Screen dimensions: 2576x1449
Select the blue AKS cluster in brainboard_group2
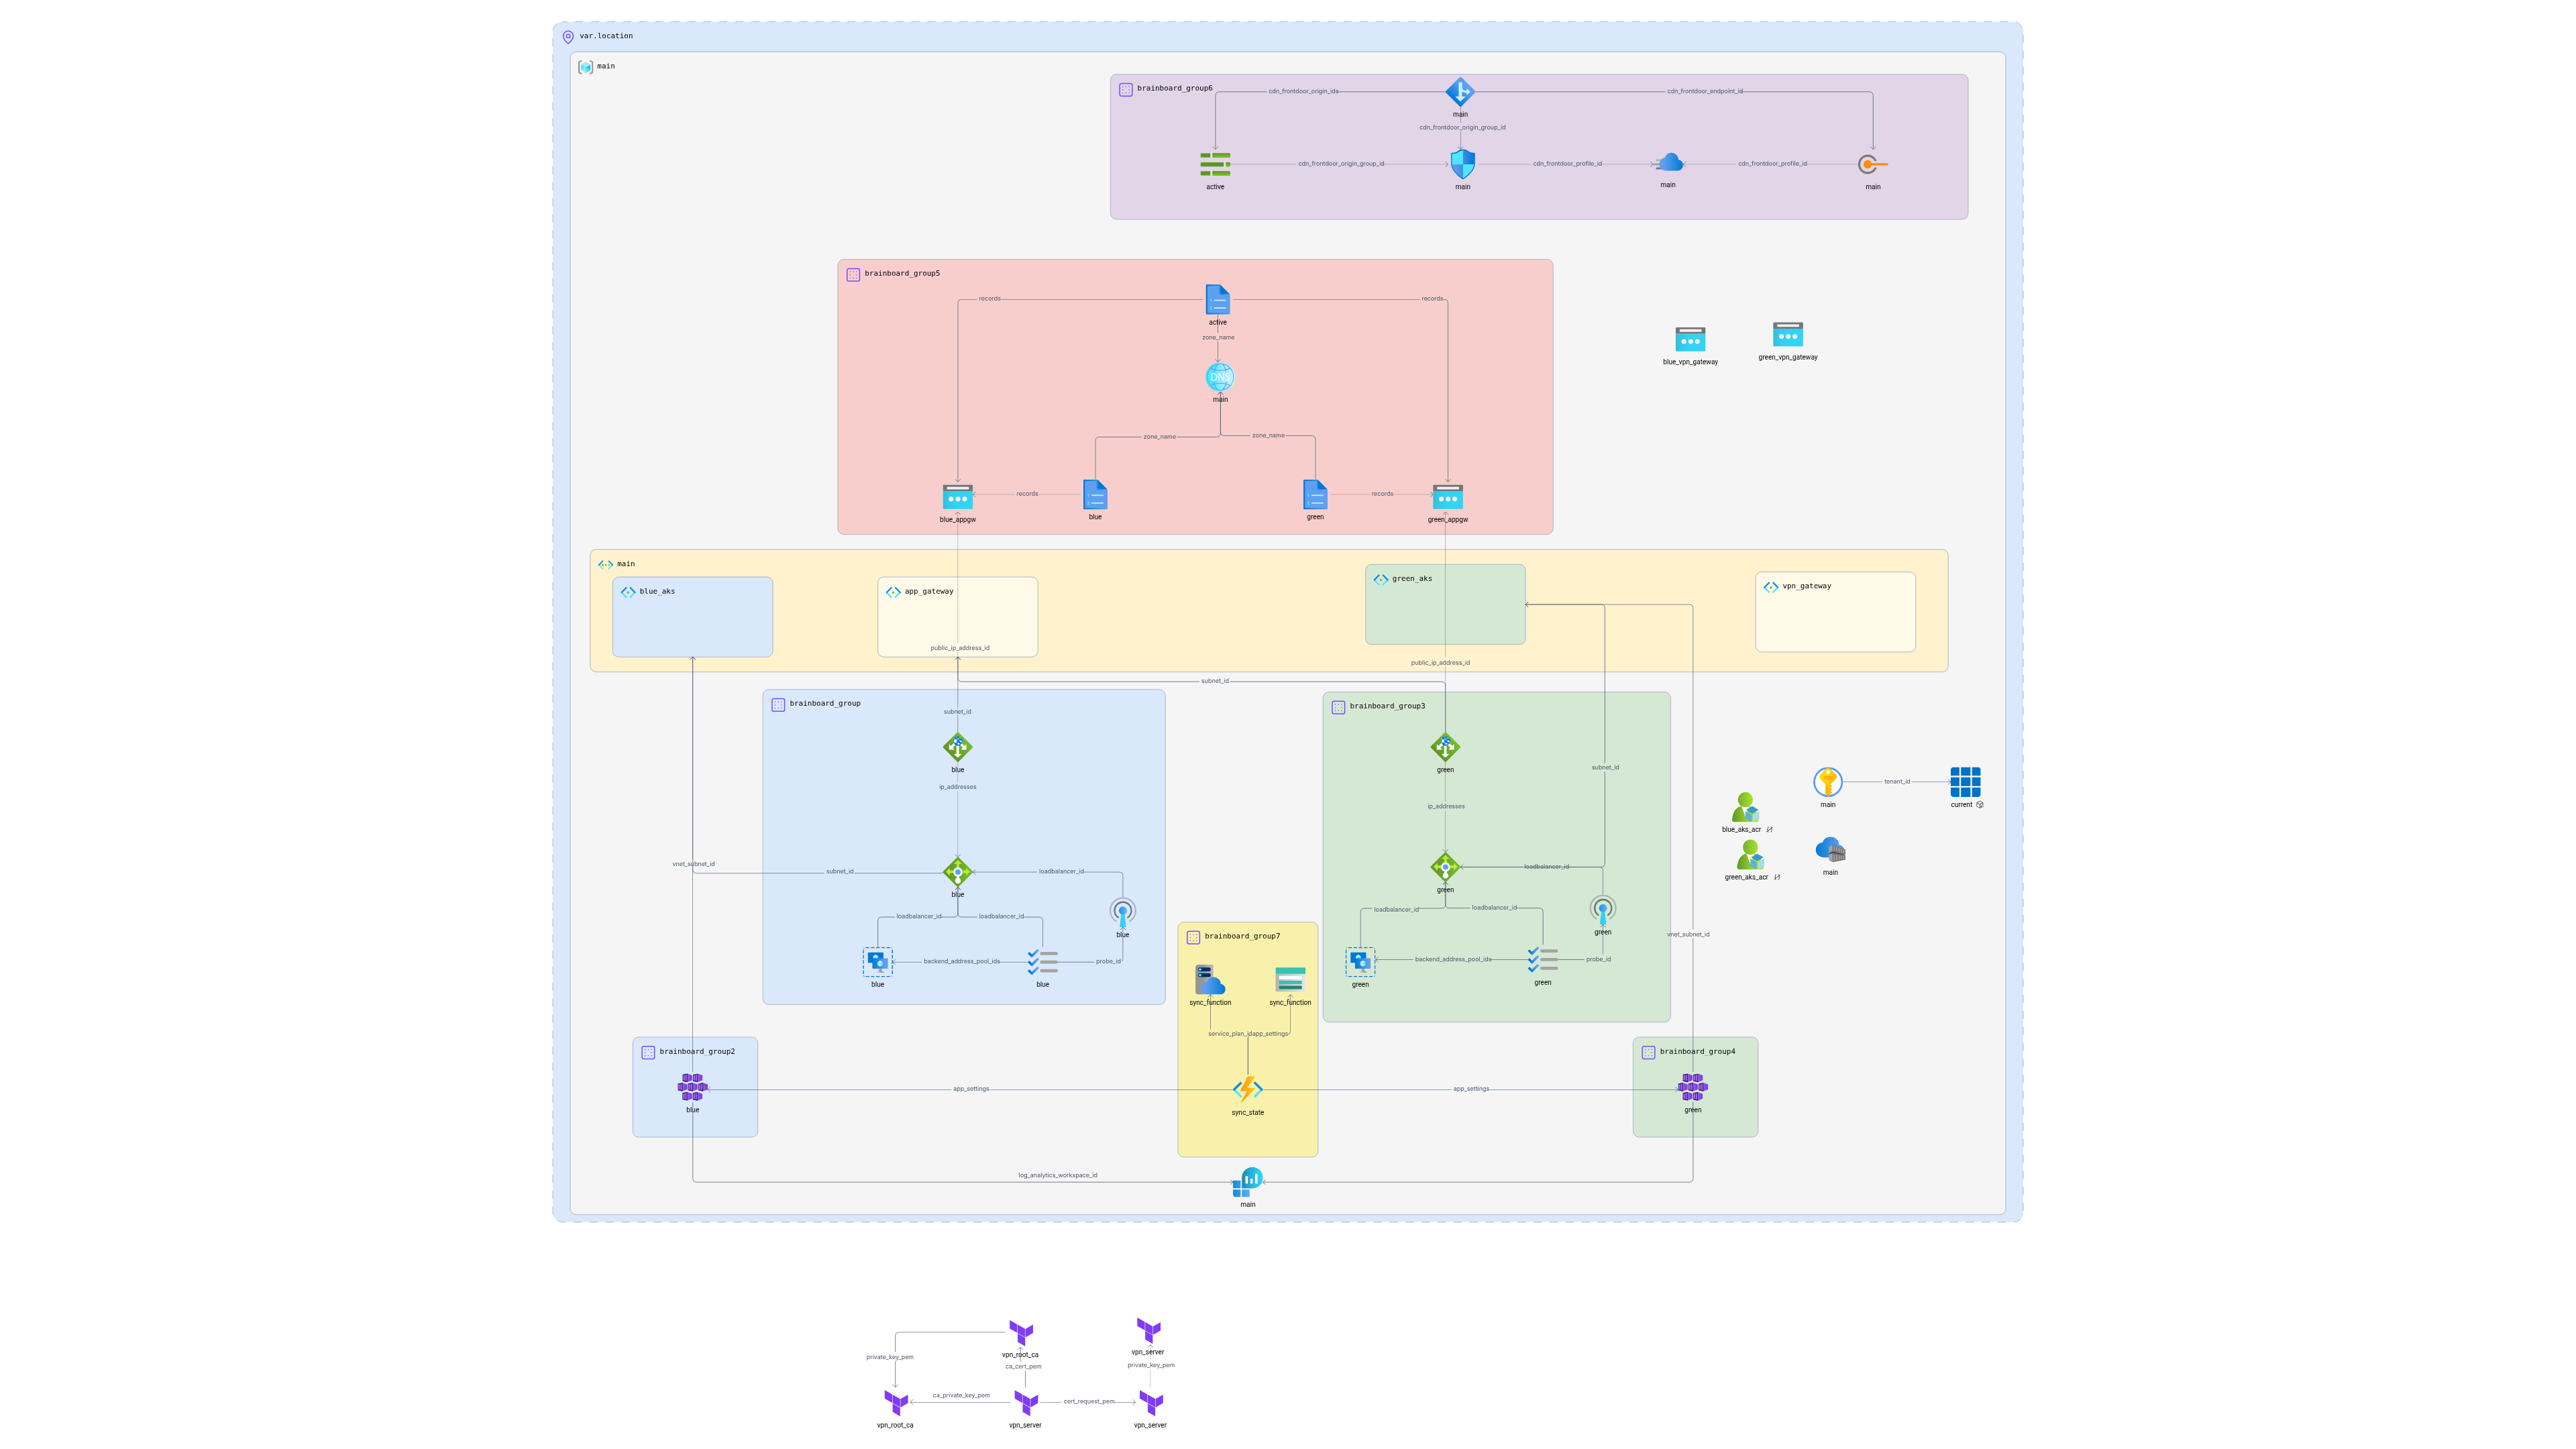pyautogui.click(x=692, y=1087)
